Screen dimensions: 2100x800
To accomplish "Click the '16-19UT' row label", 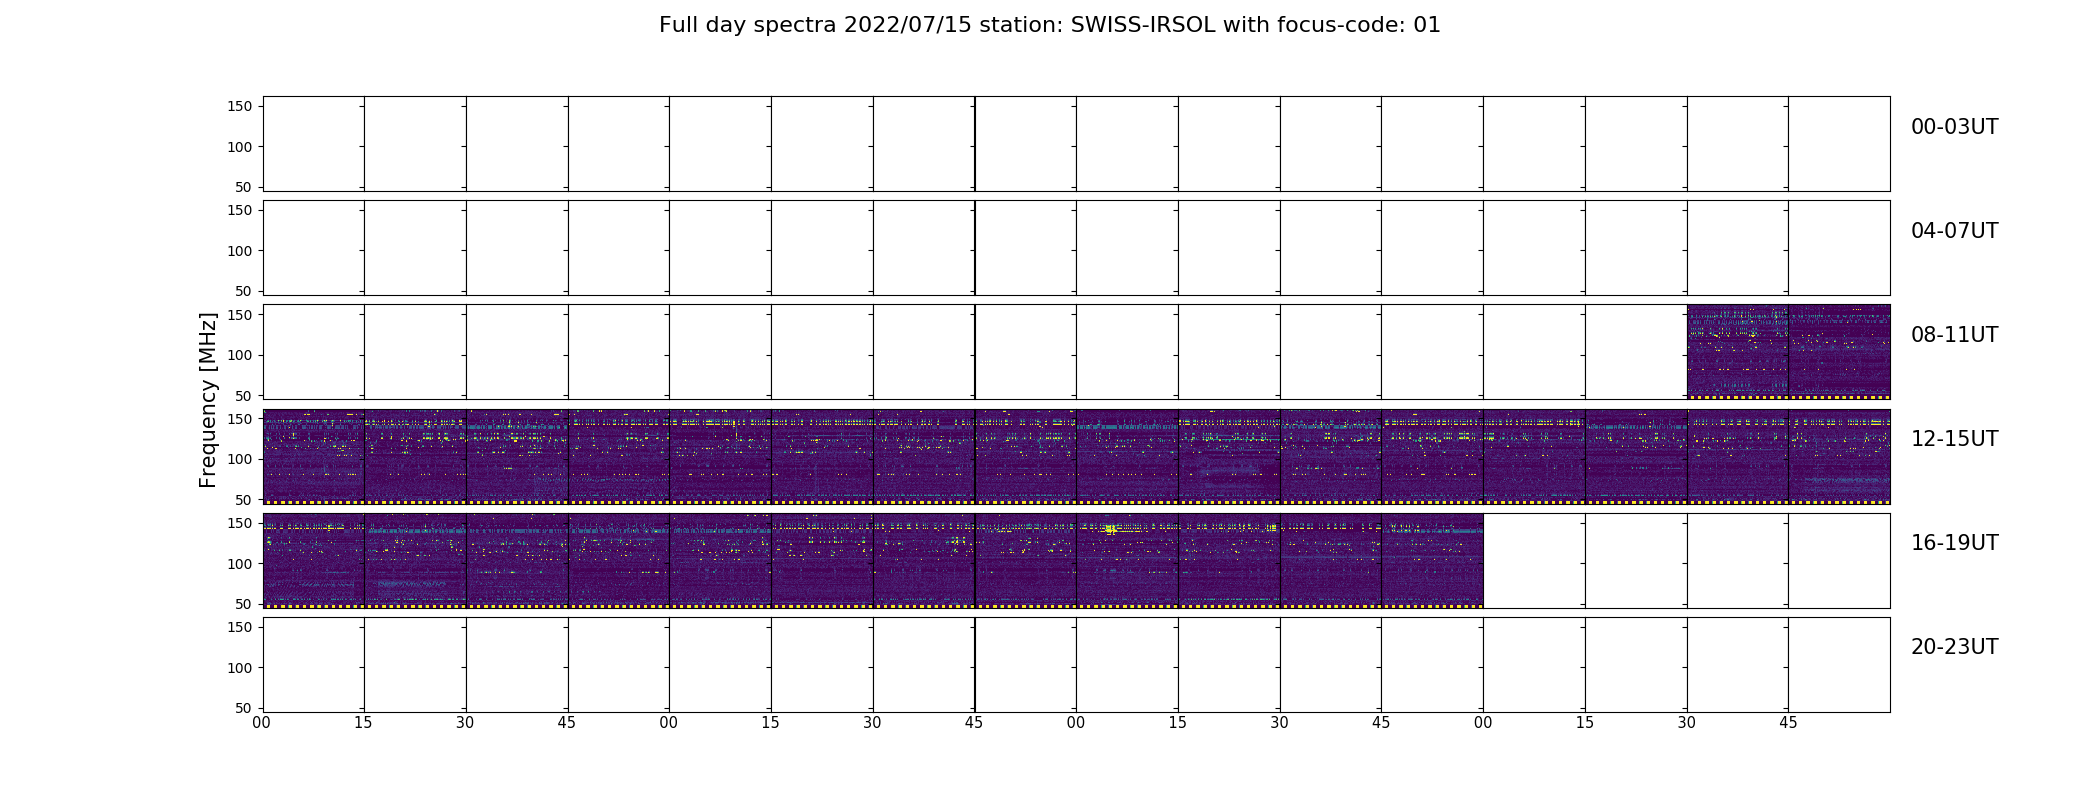I will pos(1954,543).
